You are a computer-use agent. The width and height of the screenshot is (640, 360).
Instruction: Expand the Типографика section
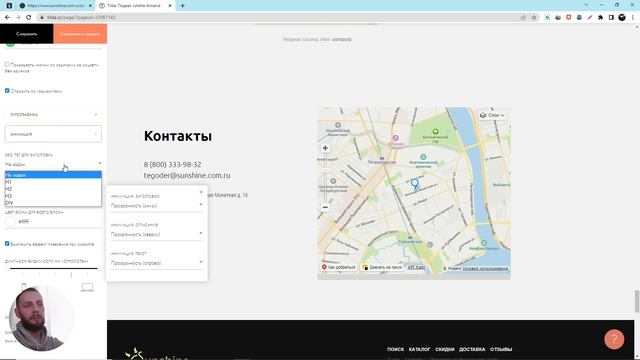pos(53,115)
